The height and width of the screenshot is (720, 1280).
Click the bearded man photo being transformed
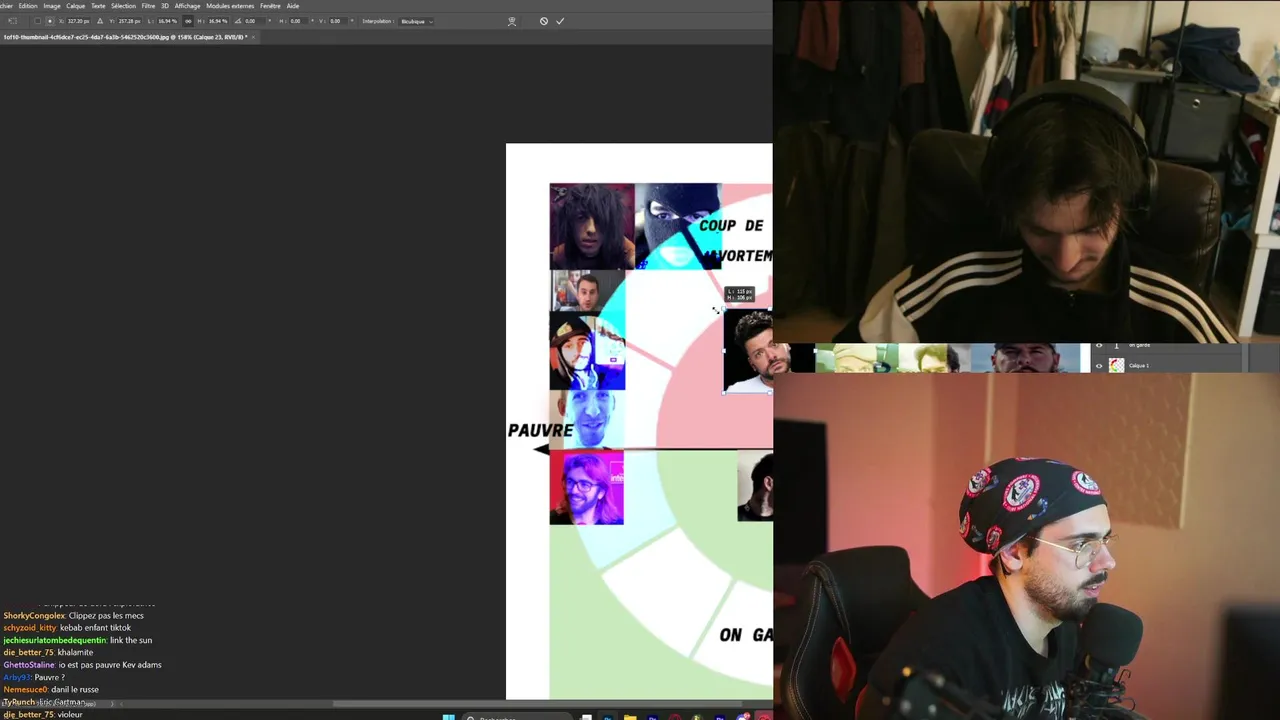tap(748, 351)
